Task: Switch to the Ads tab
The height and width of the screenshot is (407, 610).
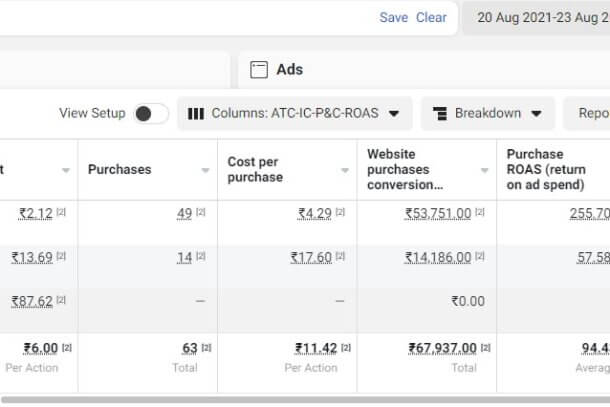Action: pyautogui.click(x=289, y=70)
